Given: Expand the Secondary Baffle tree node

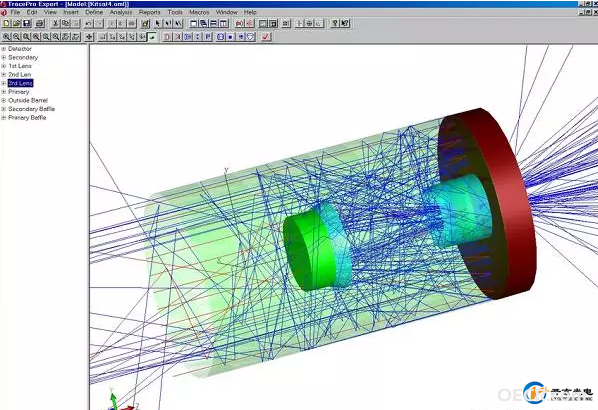Looking at the screenshot, I should 3,109.
